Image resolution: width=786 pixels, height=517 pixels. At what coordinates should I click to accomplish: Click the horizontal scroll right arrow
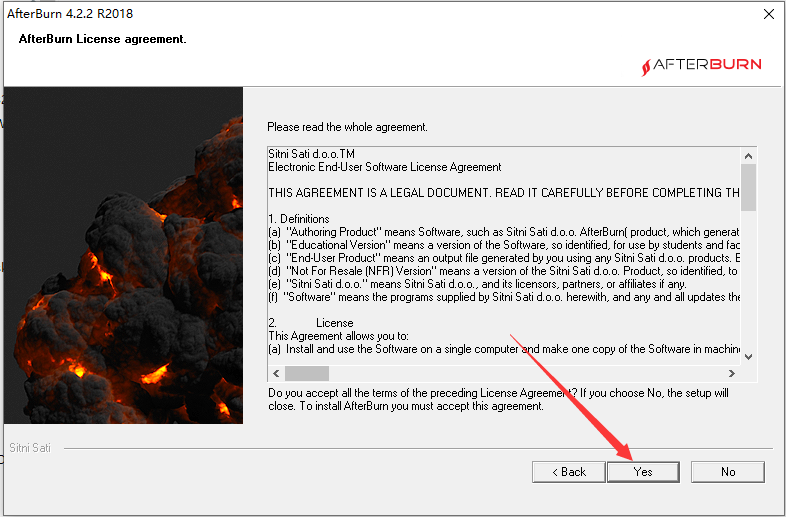[x=731, y=373]
